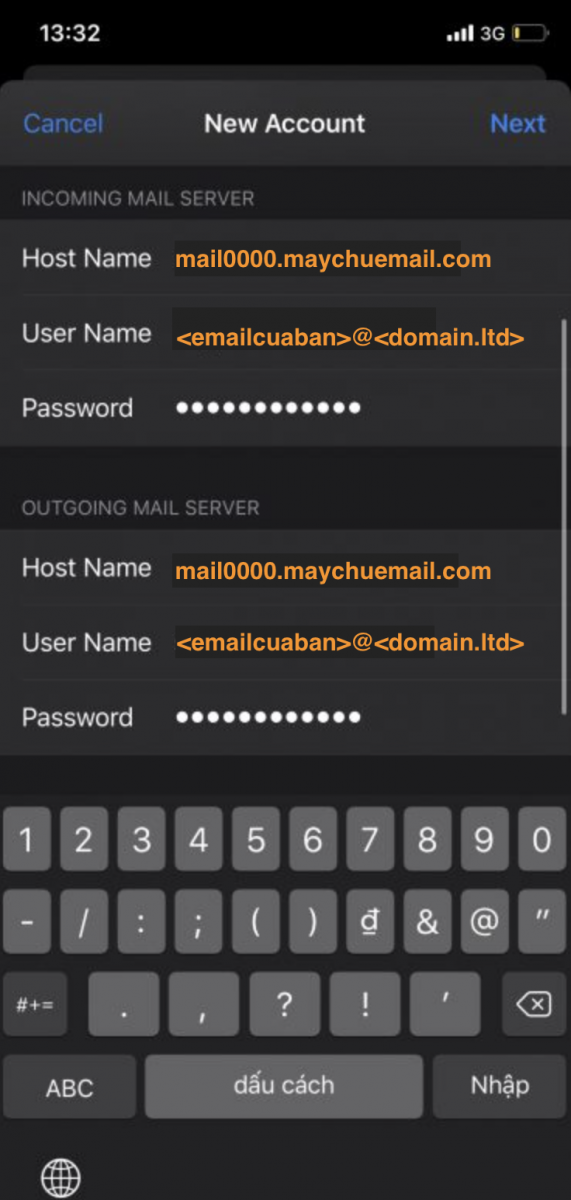Tap the @ symbol key
Image resolution: width=571 pixels, height=1200 pixels.
[484, 921]
